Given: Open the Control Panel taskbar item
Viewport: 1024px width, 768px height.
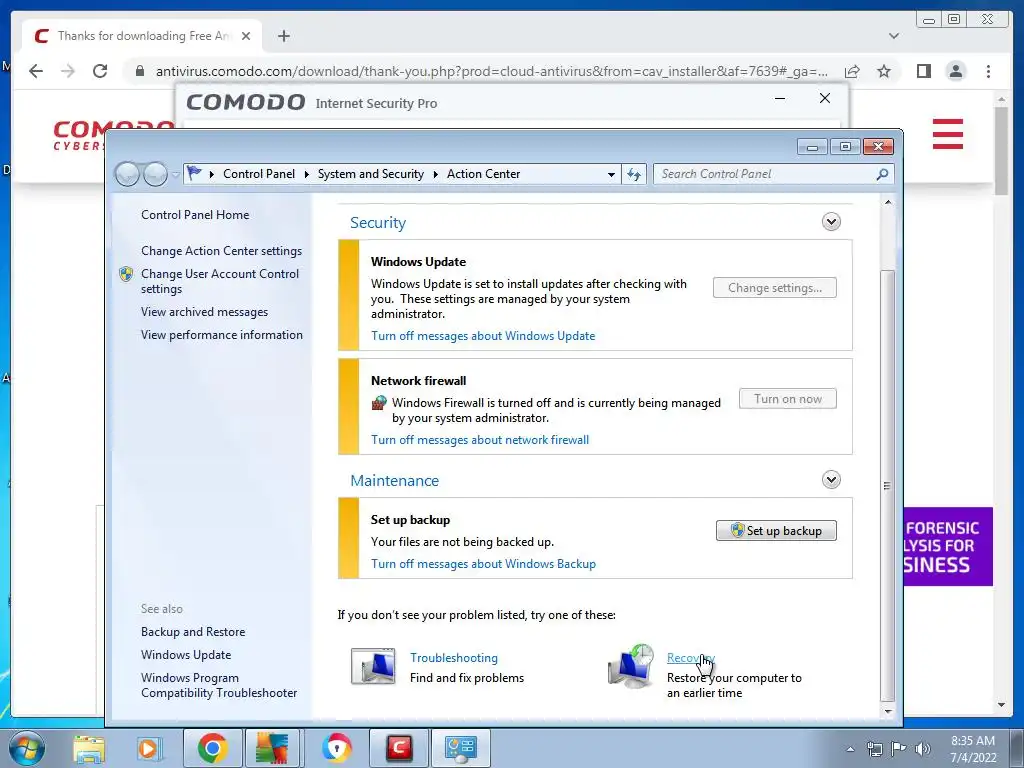Looking at the screenshot, I should coord(460,748).
